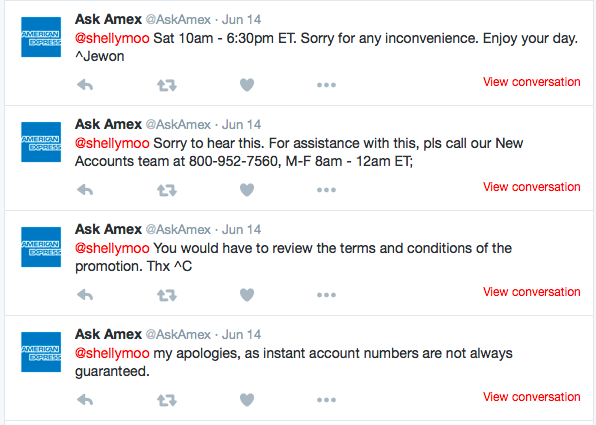Click American Express avatar on first tweet
The height and width of the screenshot is (425, 596).
click(41, 37)
